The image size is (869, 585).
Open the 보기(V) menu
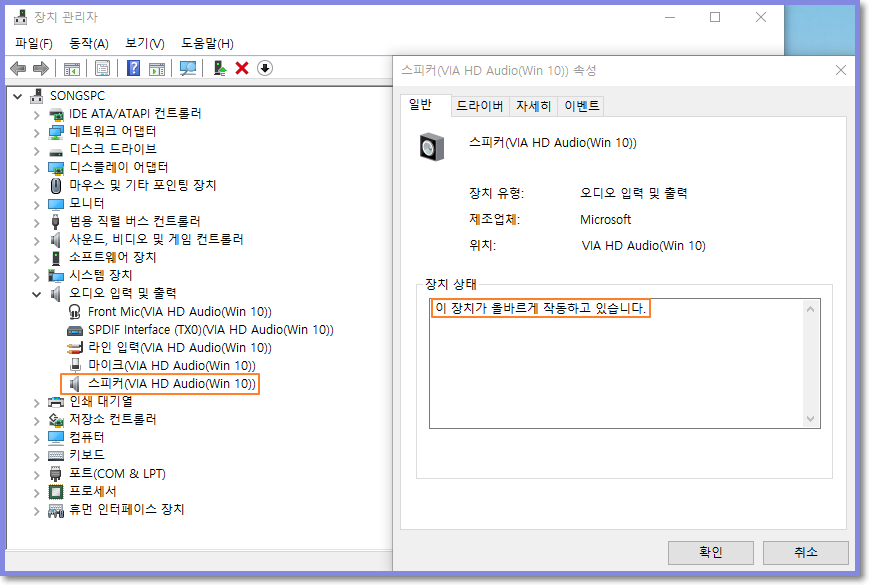[145, 43]
